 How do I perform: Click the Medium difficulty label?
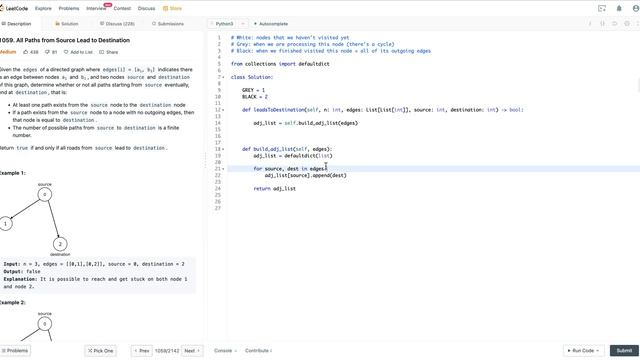click(8, 52)
